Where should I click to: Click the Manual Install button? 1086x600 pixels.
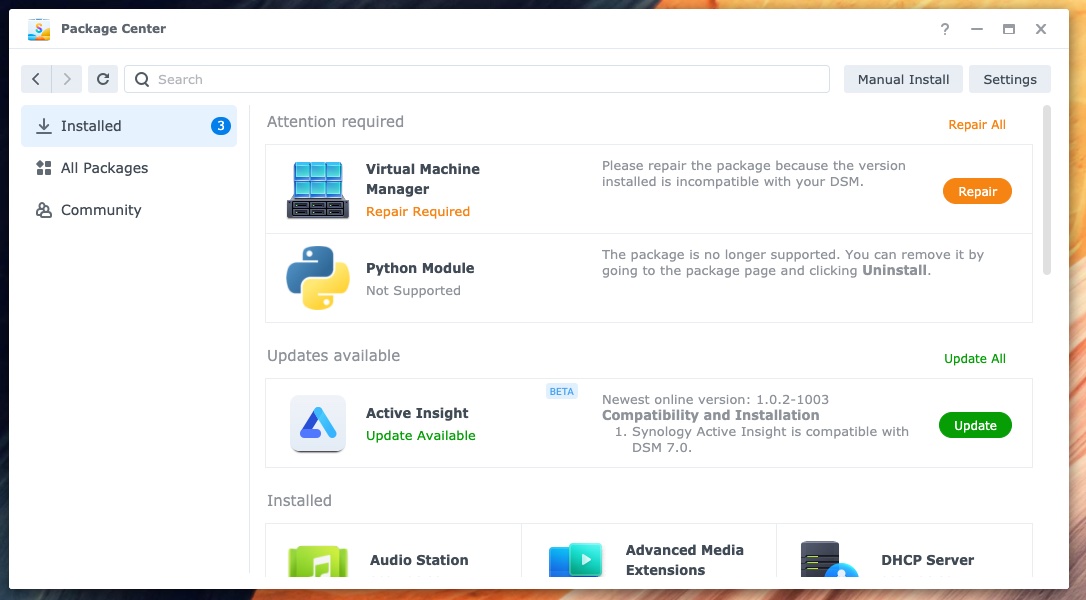click(x=903, y=79)
